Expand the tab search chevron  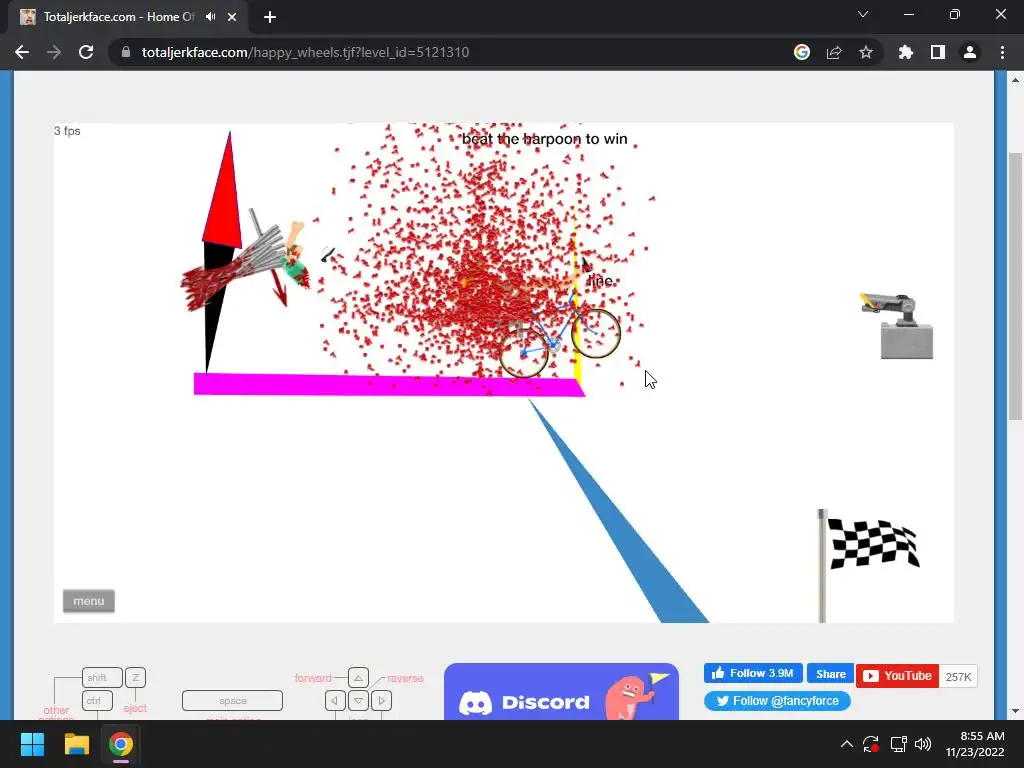(863, 14)
